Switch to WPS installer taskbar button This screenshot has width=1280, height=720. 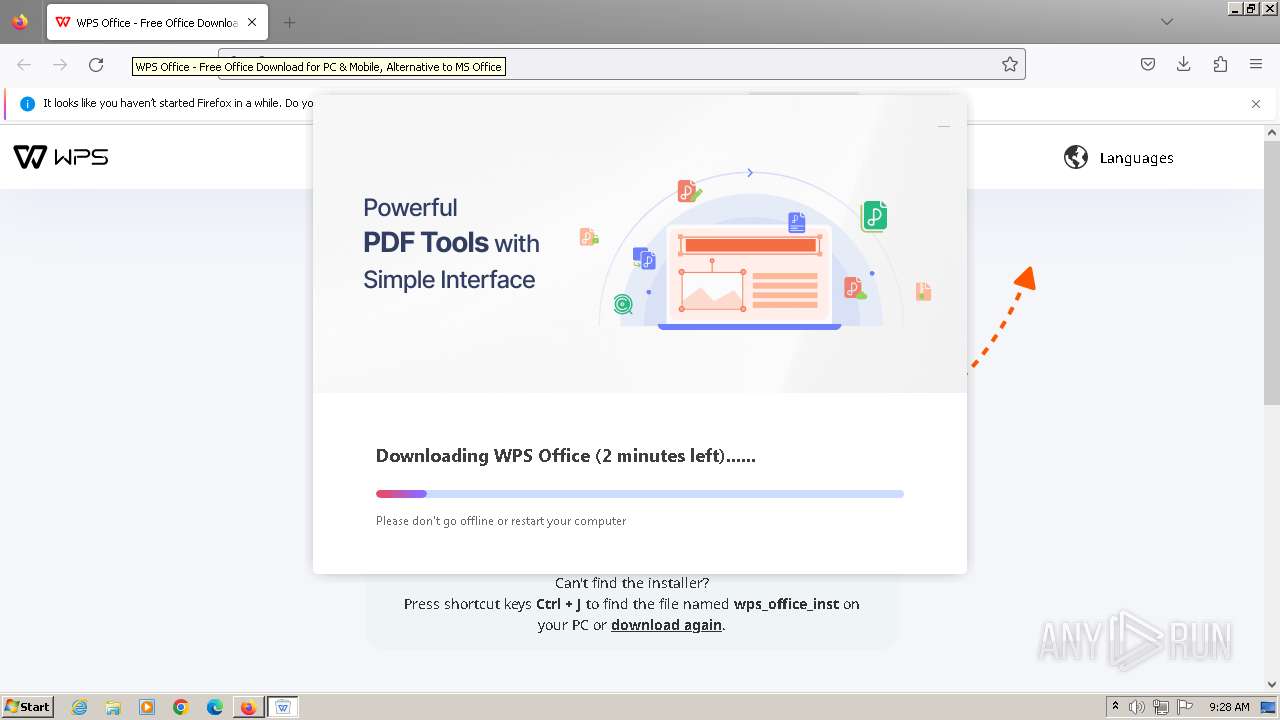coord(283,707)
